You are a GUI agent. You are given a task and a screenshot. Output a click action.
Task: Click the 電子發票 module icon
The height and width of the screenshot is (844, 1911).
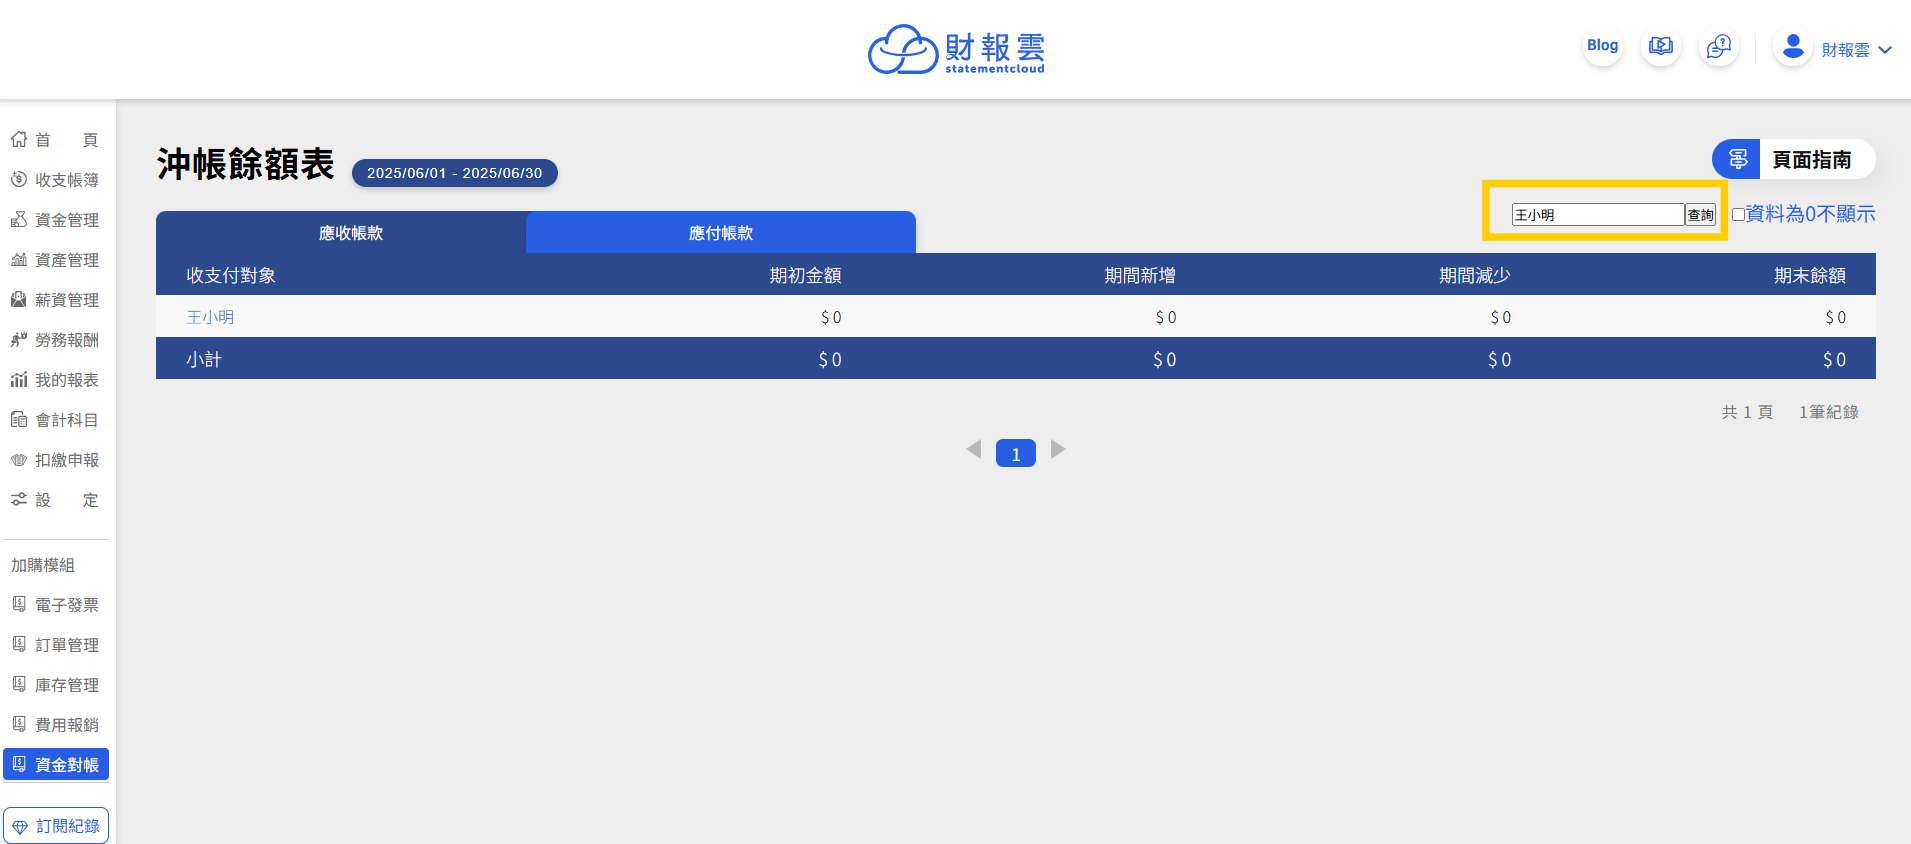pyautogui.click(x=19, y=604)
